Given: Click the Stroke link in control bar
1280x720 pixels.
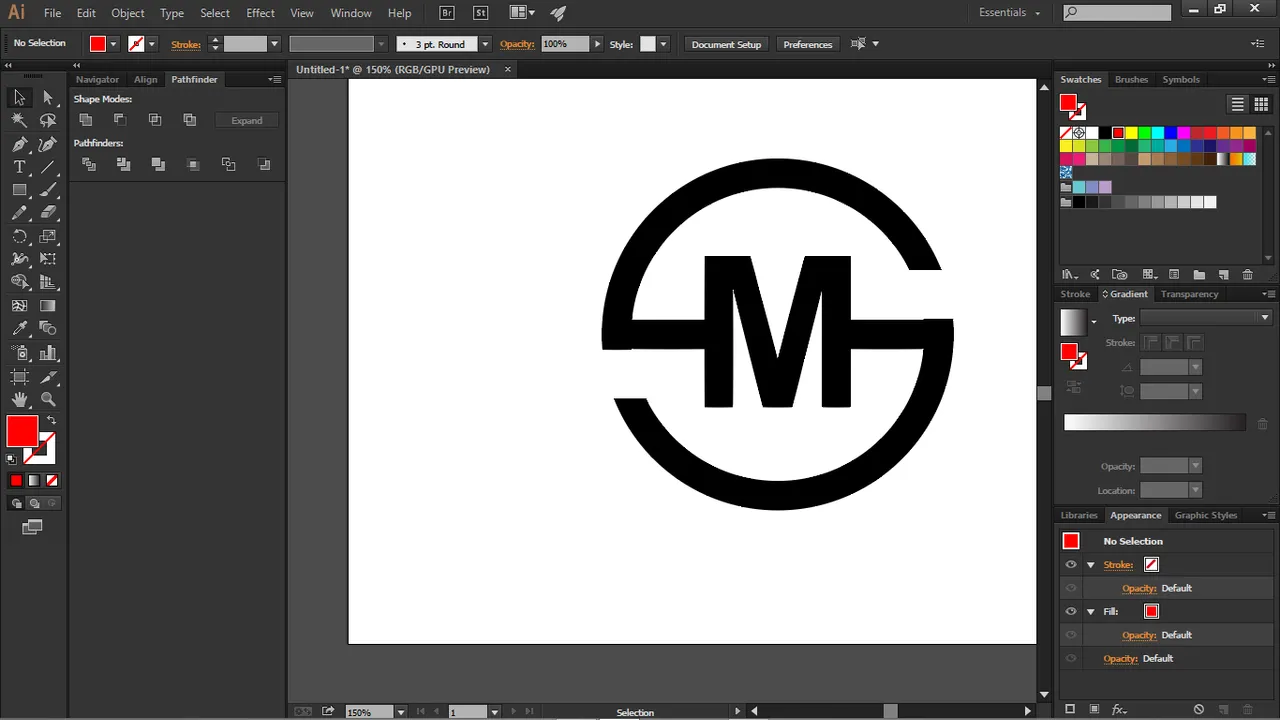Looking at the screenshot, I should pyautogui.click(x=186, y=44).
